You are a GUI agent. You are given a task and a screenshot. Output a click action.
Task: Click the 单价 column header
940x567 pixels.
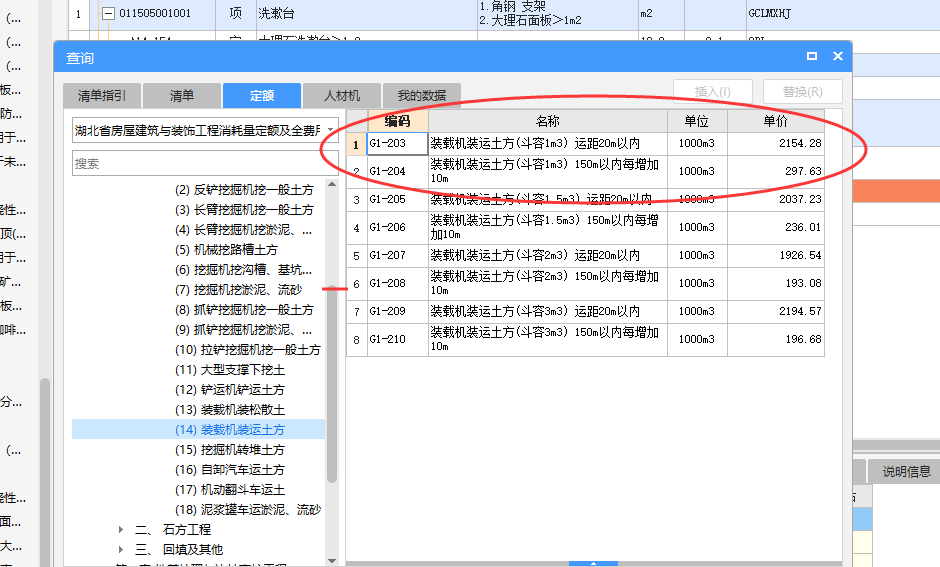click(x=776, y=121)
